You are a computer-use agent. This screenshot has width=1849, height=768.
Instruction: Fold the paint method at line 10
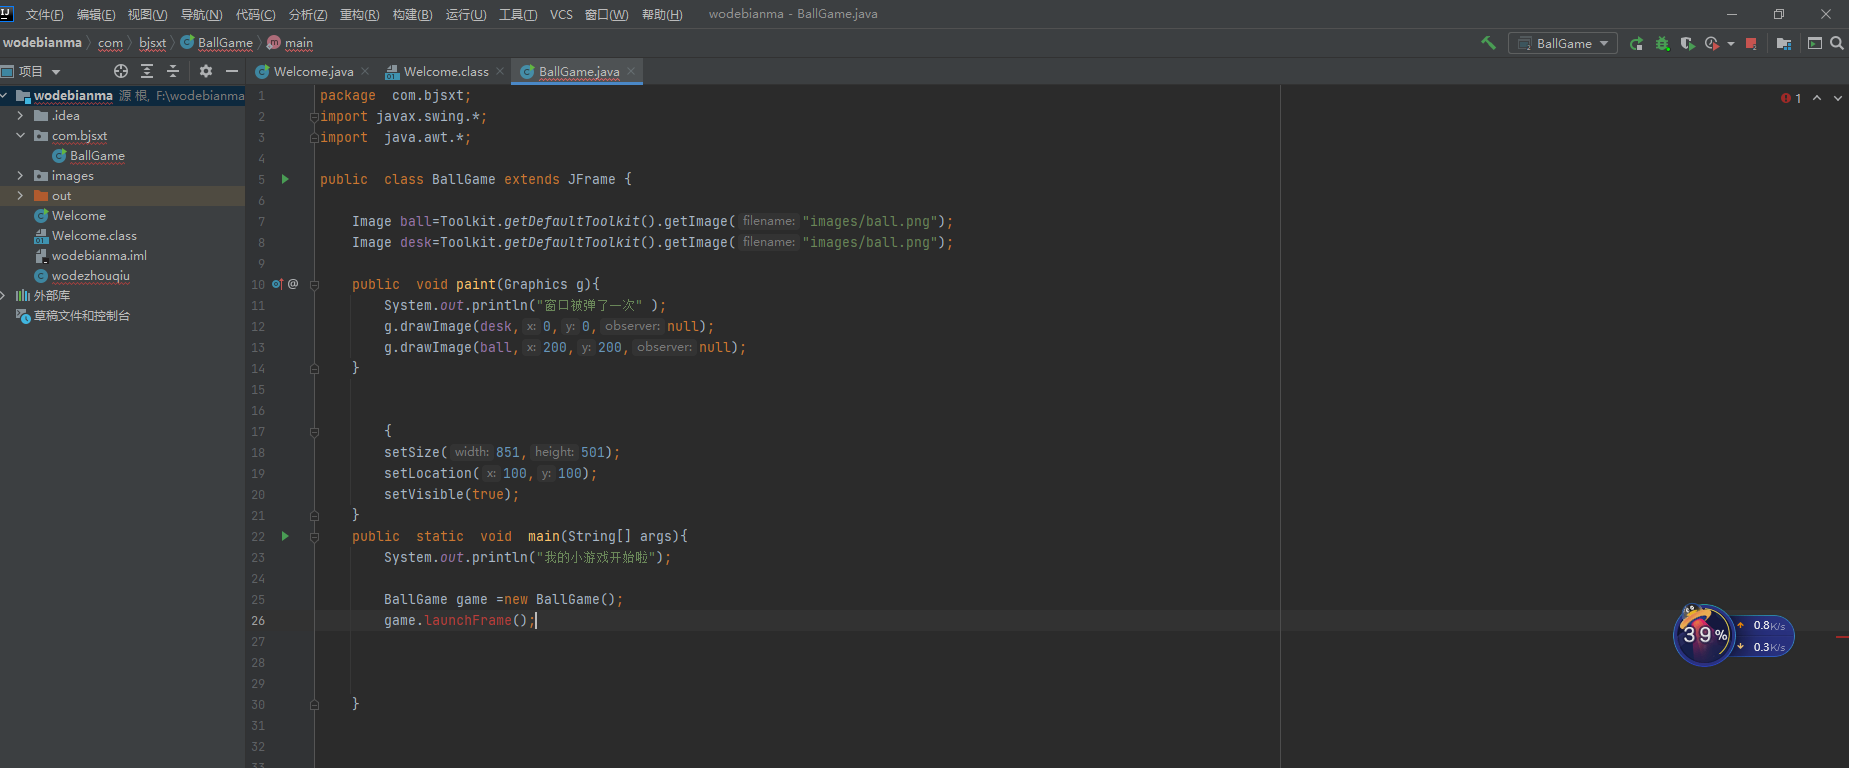click(314, 284)
